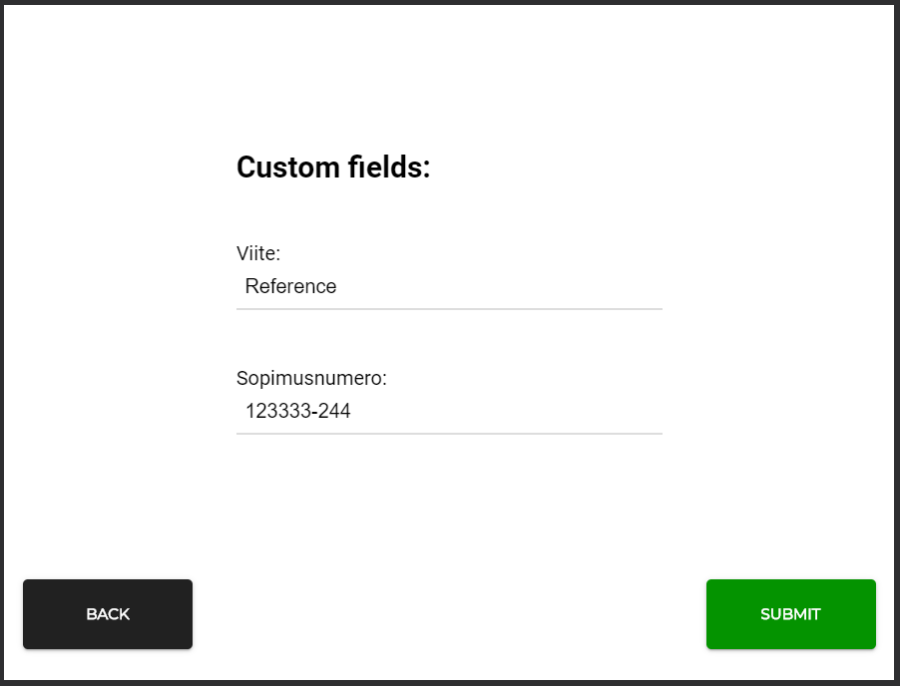Click the "123333-244" value in Sopimusnumero
900x686 pixels.
point(298,411)
